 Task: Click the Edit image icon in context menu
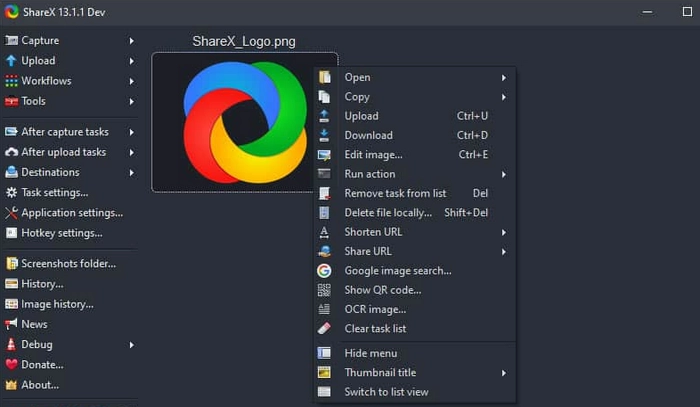click(324, 155)
